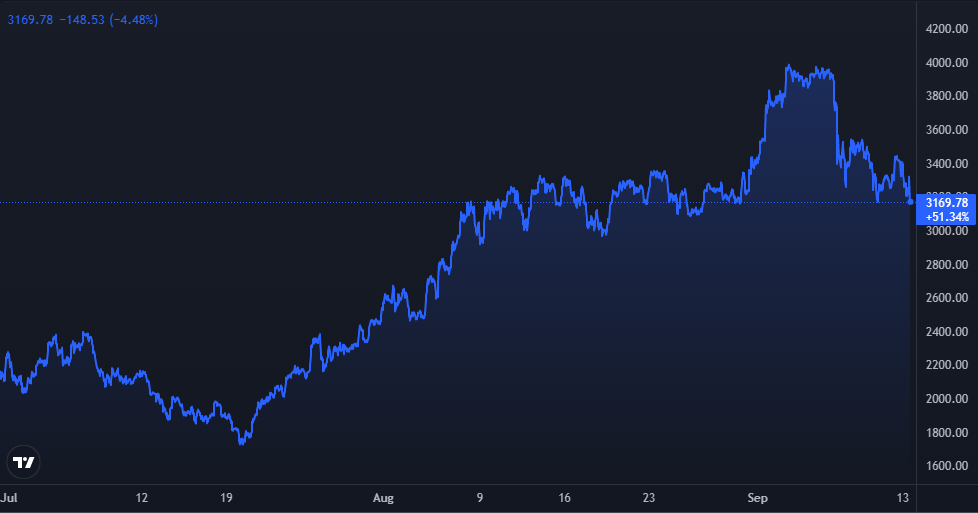Click the 2400.00 price axis label
The image size is (978, 513).
(945, 332)
